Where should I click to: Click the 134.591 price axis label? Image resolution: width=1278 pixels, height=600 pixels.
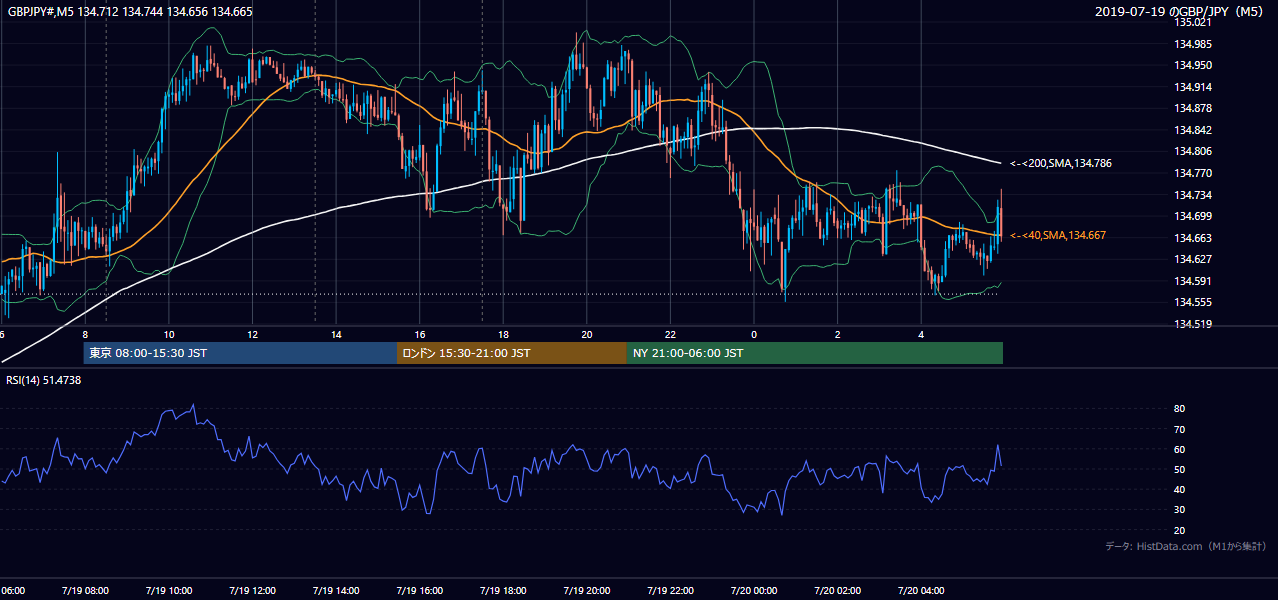(x=1193, y=281)
